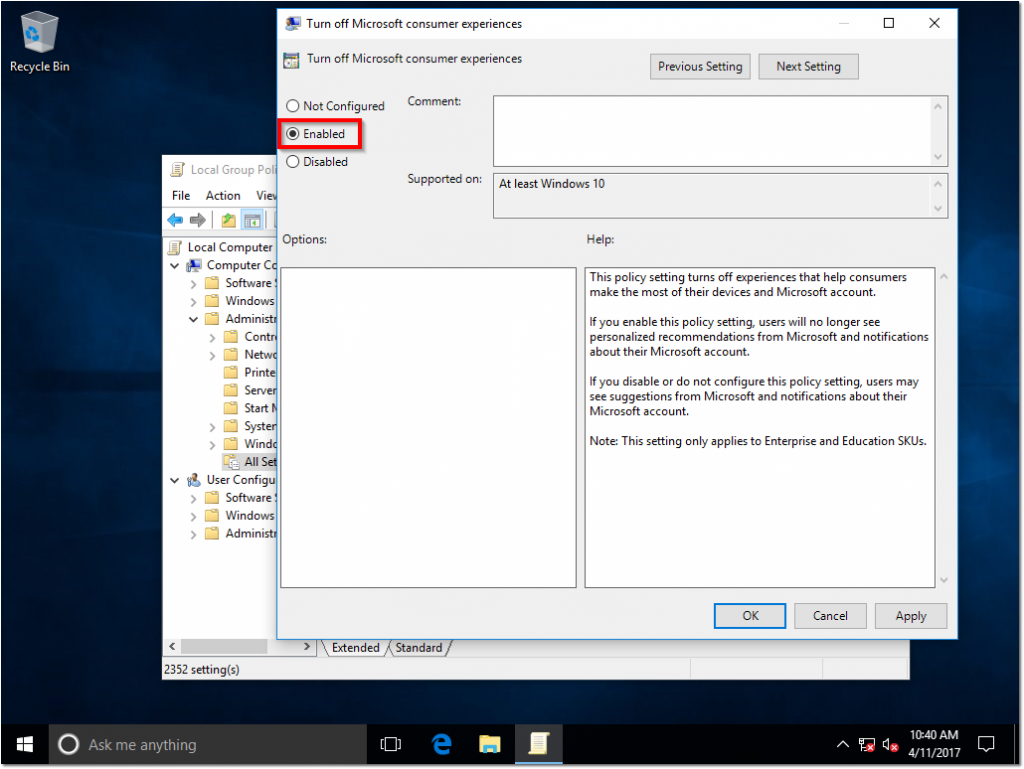Launch Microsoft Edge from the taskbar

(x=441, y=744)
